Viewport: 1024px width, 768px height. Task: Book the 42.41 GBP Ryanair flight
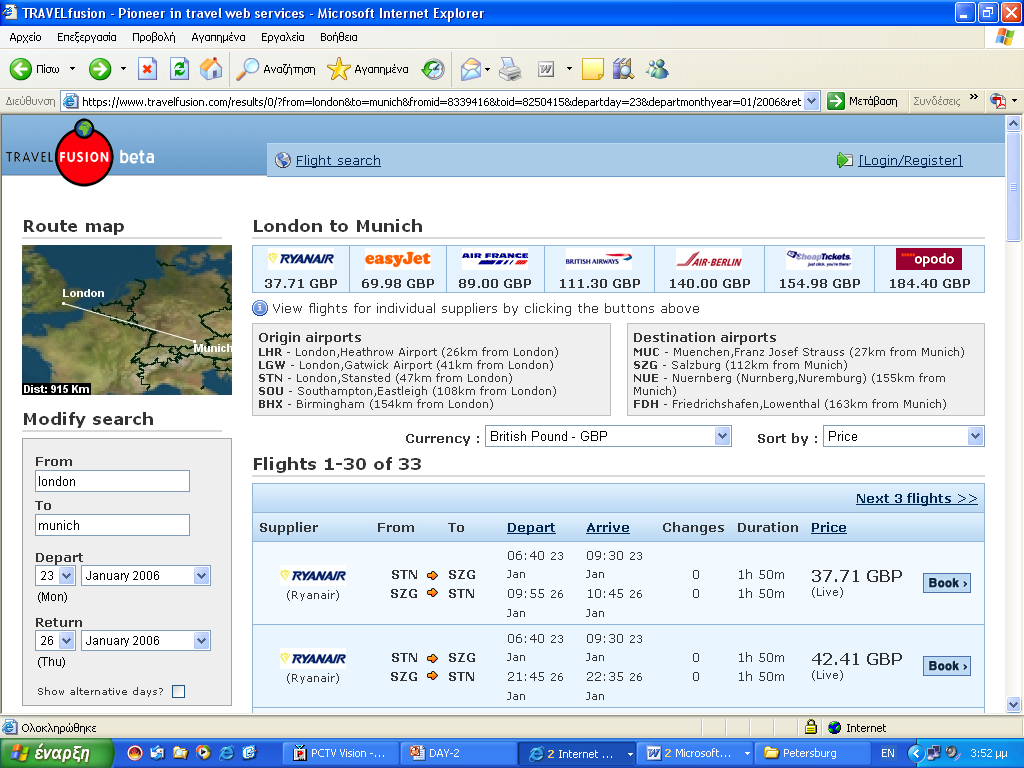(947, 666)
